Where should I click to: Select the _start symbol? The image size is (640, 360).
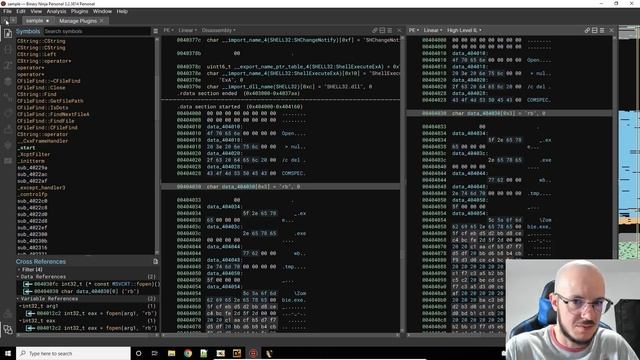(x=26, y=148)
